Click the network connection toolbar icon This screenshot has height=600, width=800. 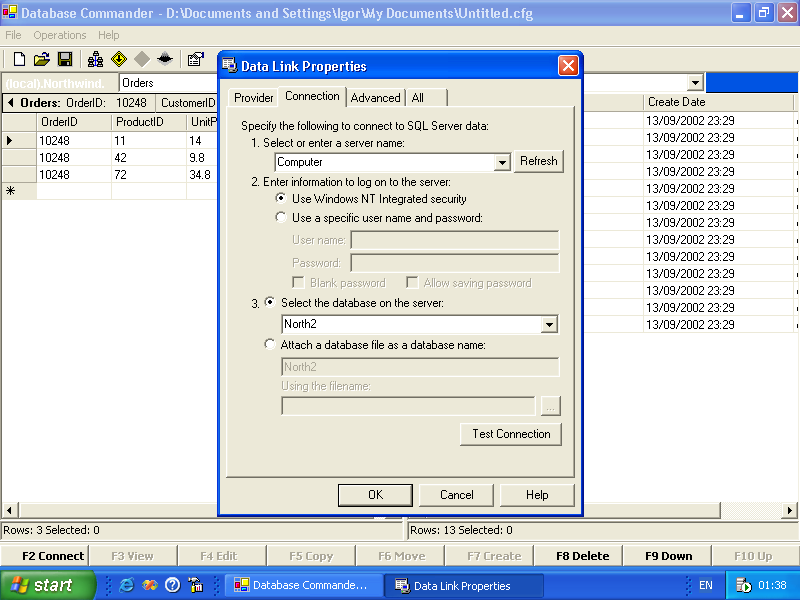click(96, 60)
